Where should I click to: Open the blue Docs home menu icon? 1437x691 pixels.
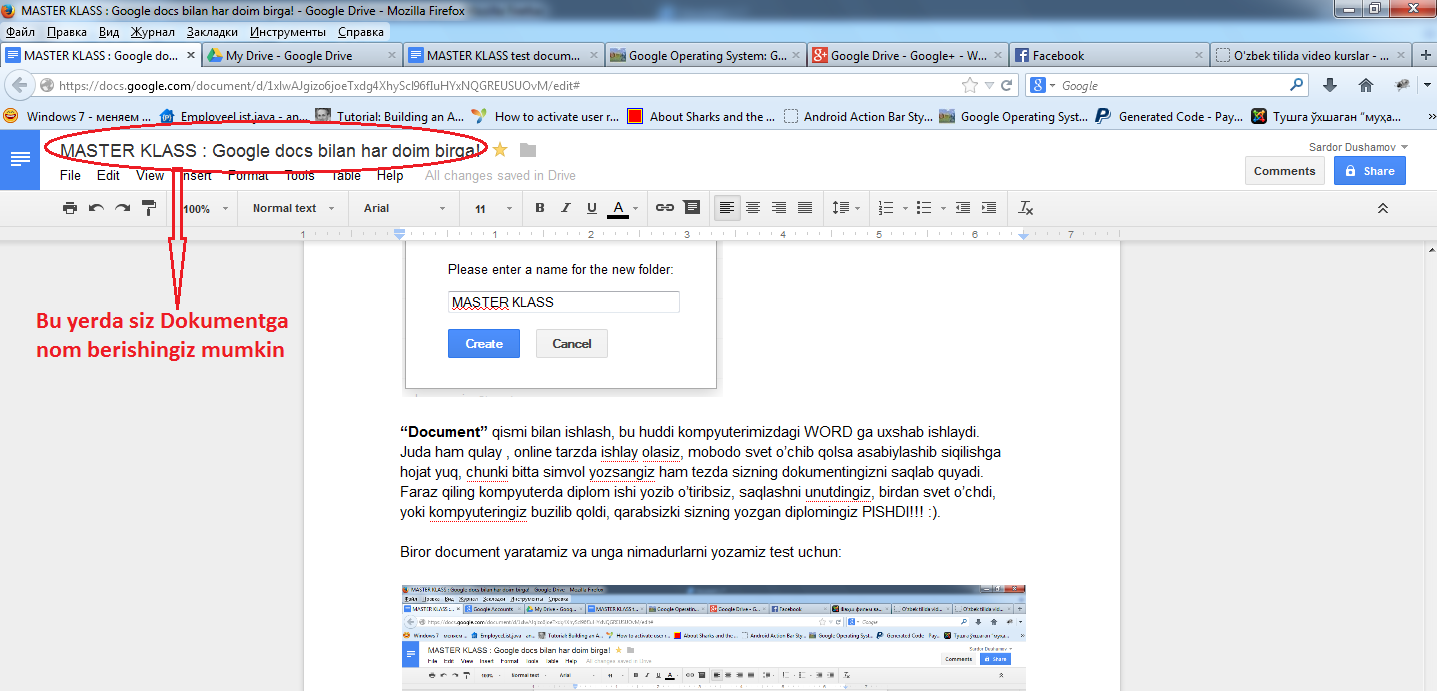point(19,158)
